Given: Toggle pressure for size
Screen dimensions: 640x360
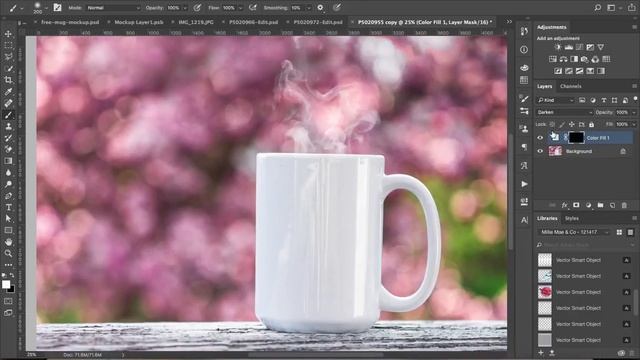Looking at the screenshot, I should 336,8.
